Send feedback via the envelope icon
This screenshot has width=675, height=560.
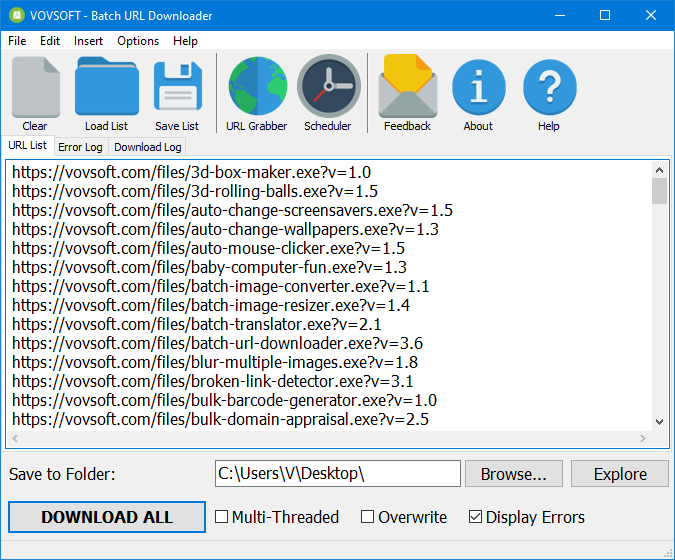coord(408,86)
